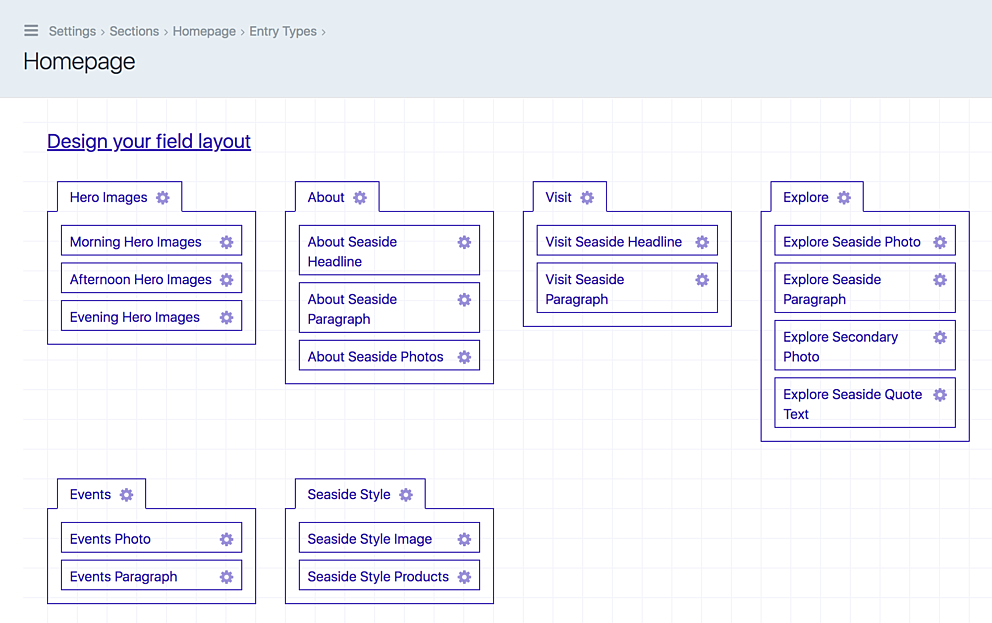This screenshot has width=992, height=623.
Task: Open gear settings for About tab
Action: pos(360,197)
